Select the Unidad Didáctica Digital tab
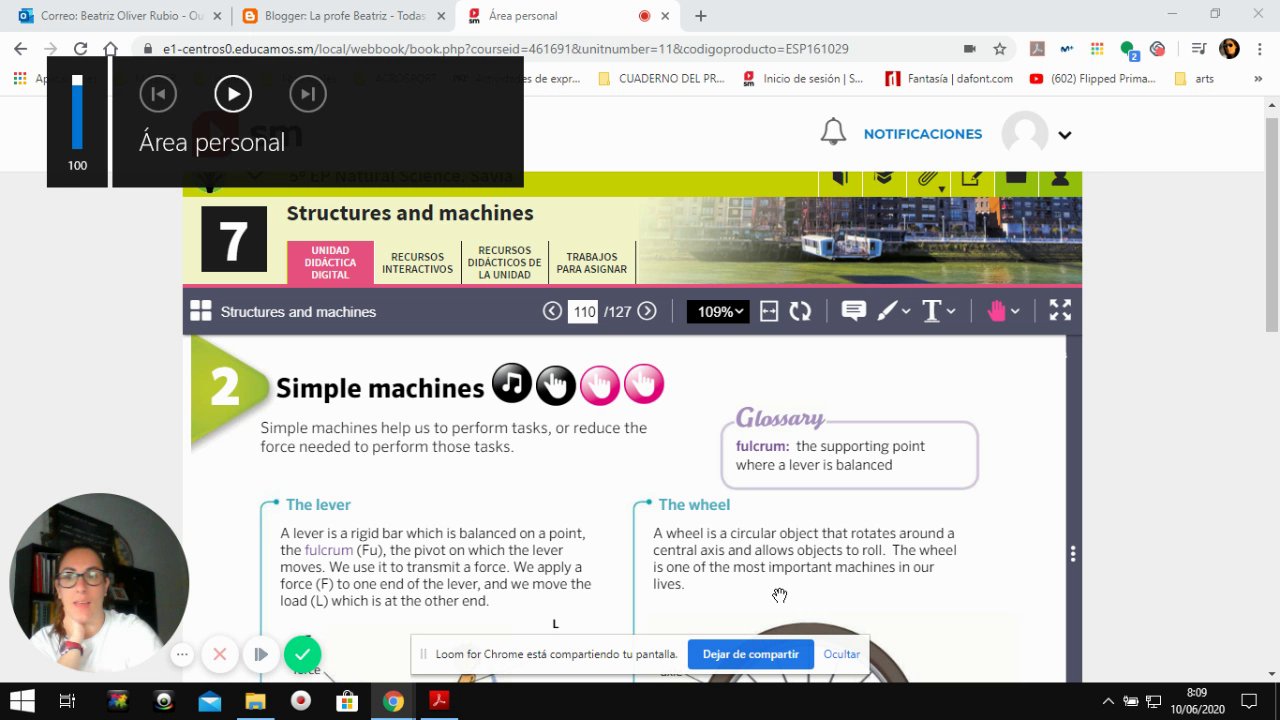The width and height of the screenshot is (1280, 720). (x=330, y=263)
